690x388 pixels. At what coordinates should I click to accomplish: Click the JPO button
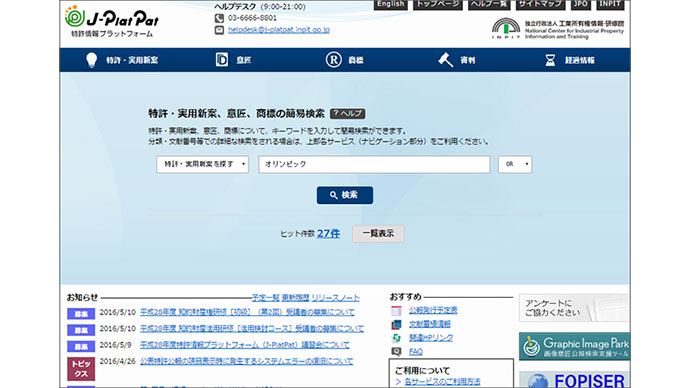pyautogui.click(x=580, y=4)
